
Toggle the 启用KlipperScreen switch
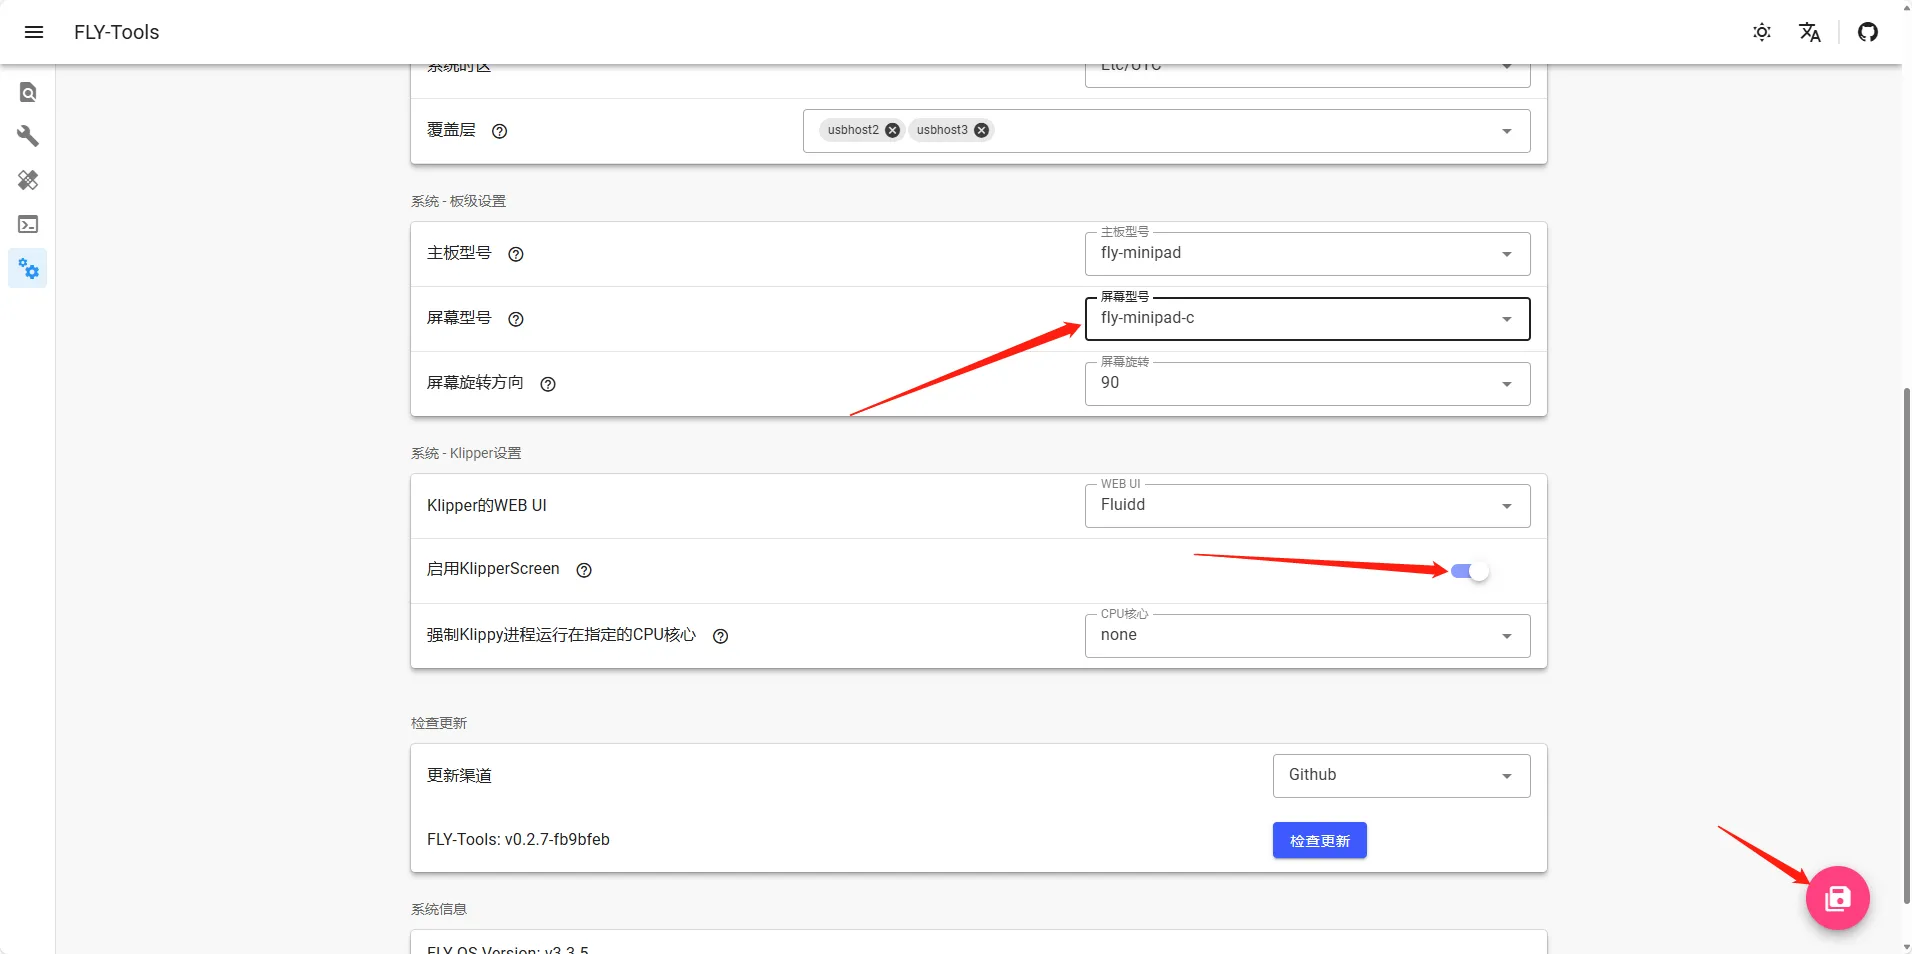coord(1469,571)
